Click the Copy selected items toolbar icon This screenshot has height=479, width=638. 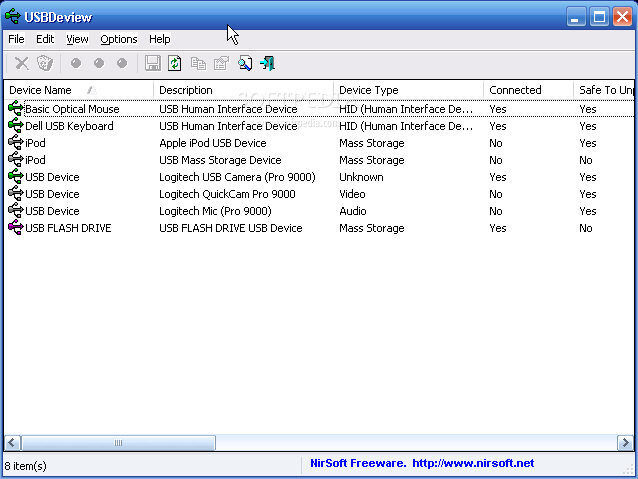(x=198, y=63)
